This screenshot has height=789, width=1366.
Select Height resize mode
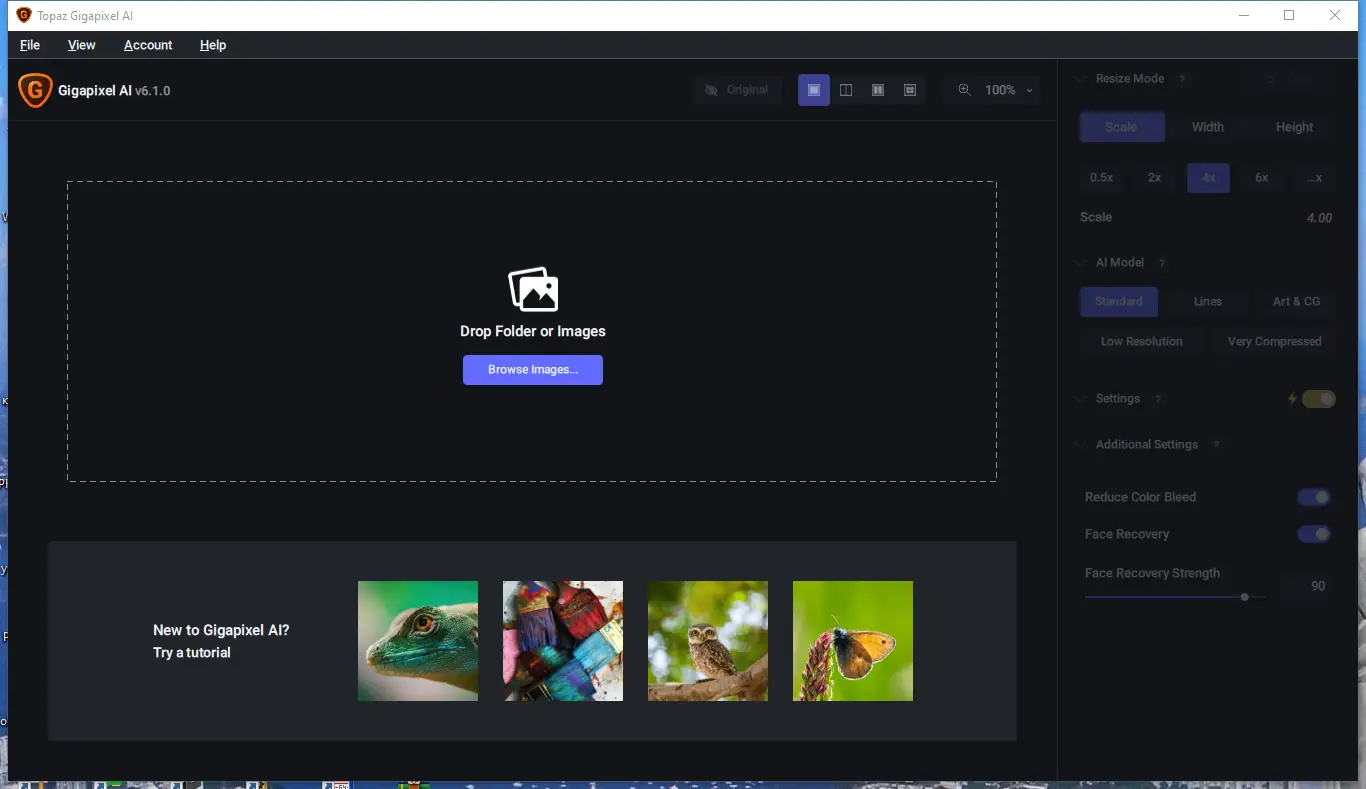click(x=1294, y=127)
